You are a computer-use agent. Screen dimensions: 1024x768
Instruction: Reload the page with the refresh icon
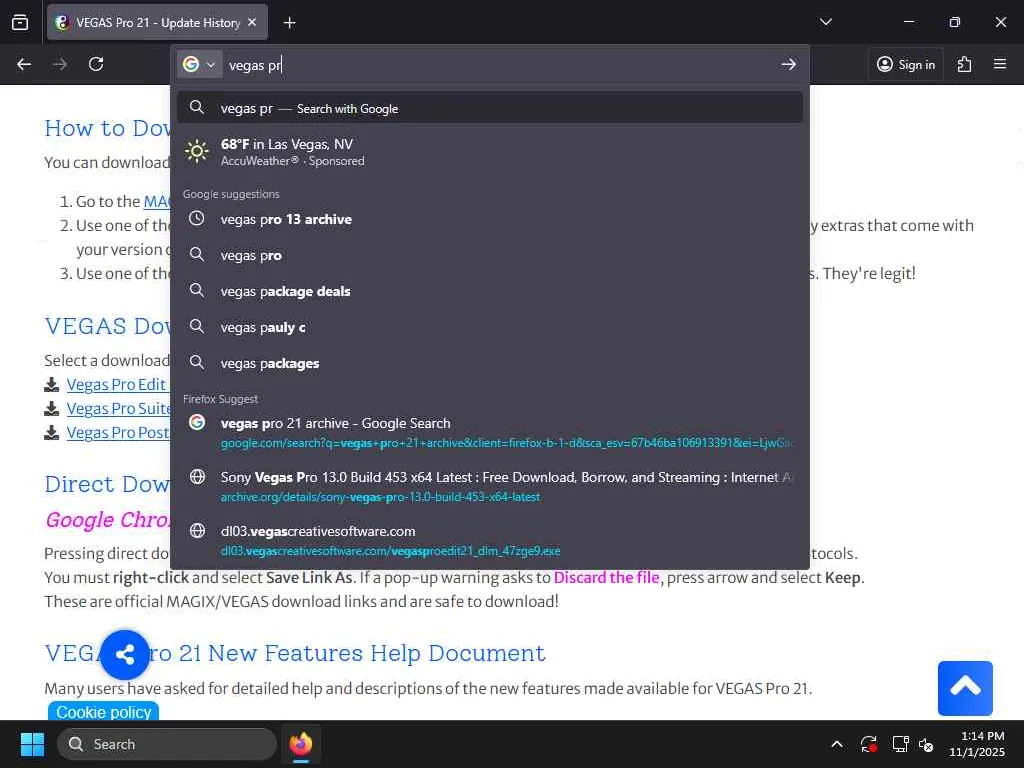click(96, 64)
